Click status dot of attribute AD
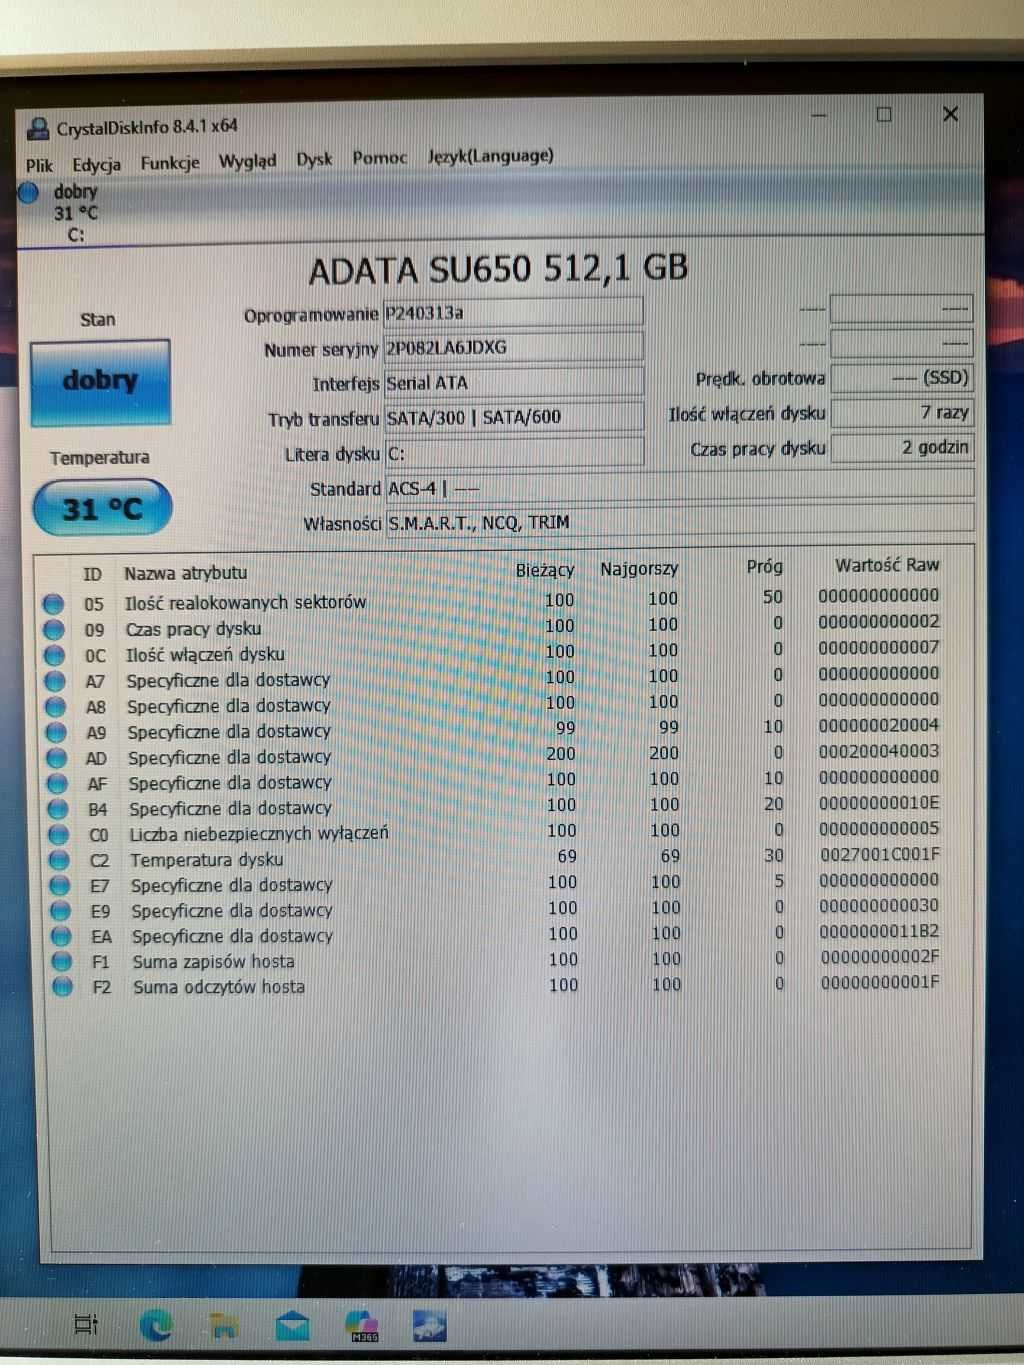Viewport: 1024px width, 1365px height. pos(57,758)
